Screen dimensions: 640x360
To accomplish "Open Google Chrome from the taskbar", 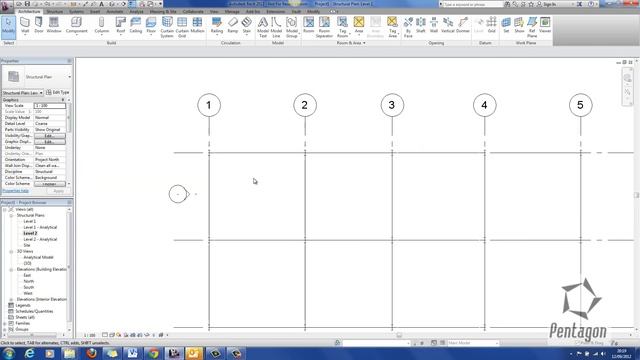I will click(x=153, y=353).
